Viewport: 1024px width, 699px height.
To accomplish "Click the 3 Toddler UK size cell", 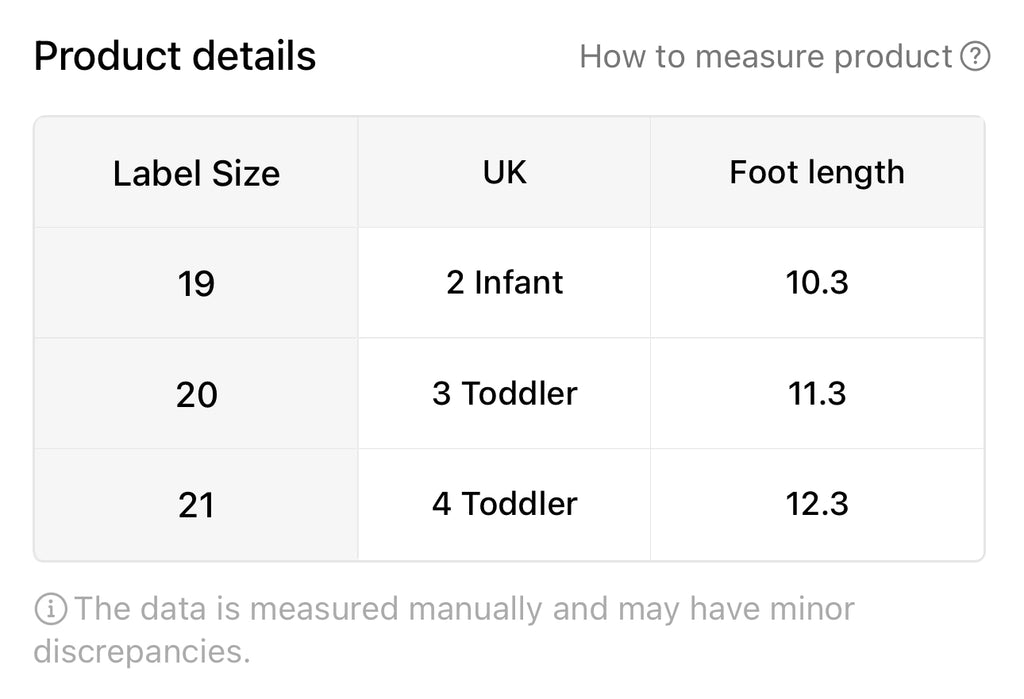I will (504, 394).
